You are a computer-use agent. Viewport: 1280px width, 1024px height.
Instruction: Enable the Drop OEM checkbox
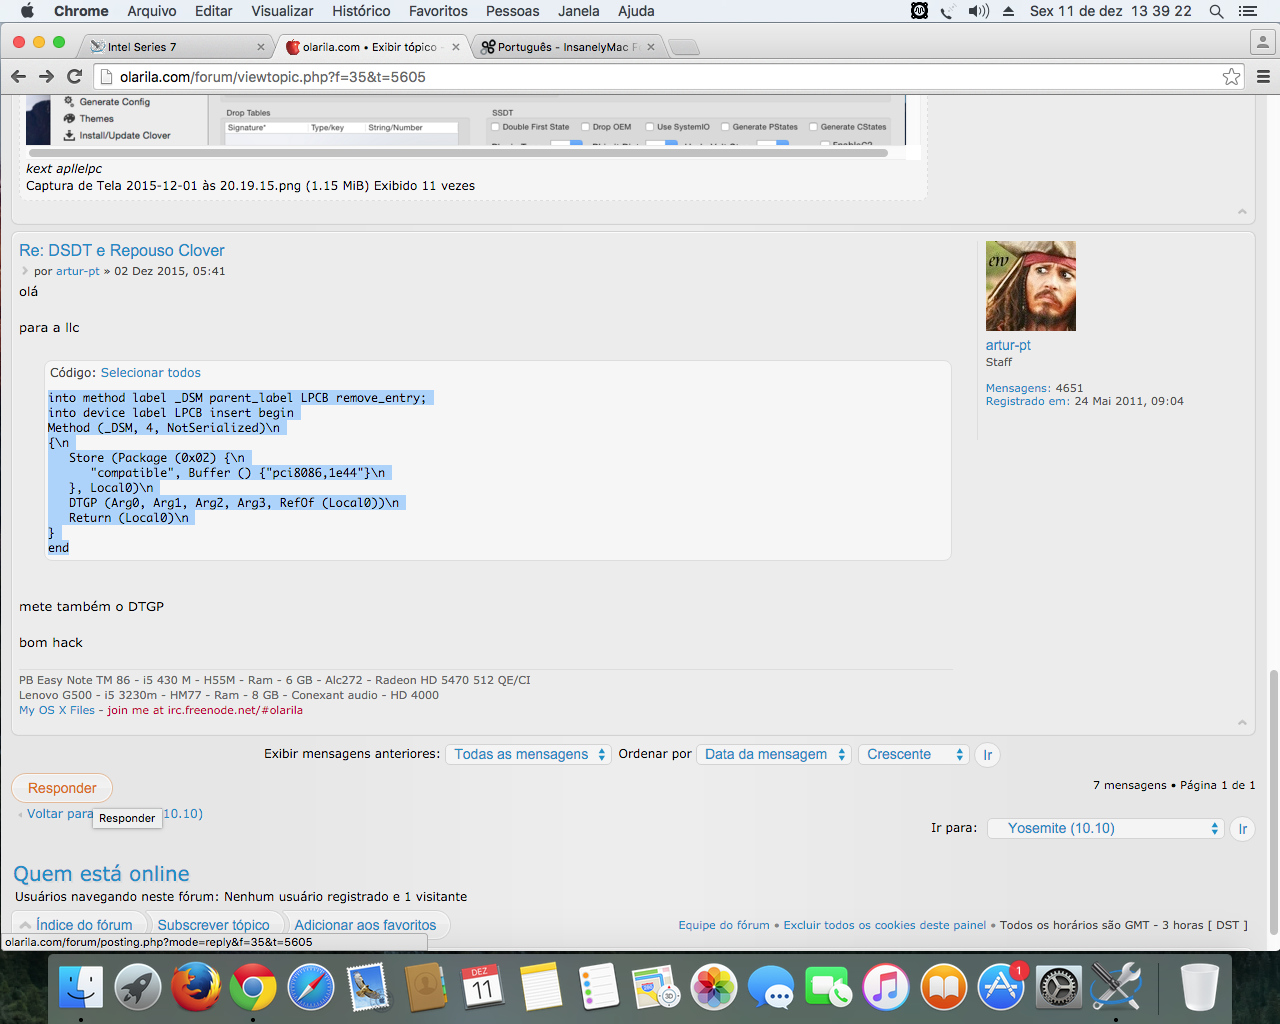point(586,127)
